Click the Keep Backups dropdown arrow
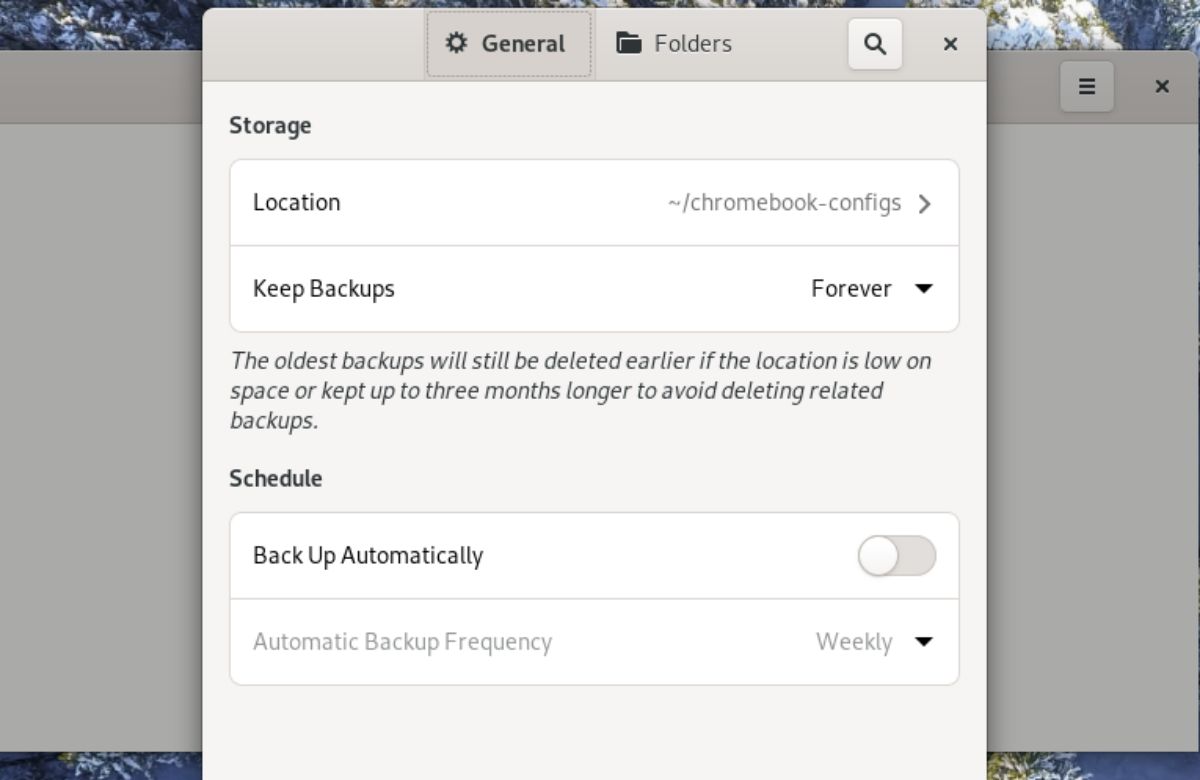This screenshot has height=780, width=1200. (924, 289)
